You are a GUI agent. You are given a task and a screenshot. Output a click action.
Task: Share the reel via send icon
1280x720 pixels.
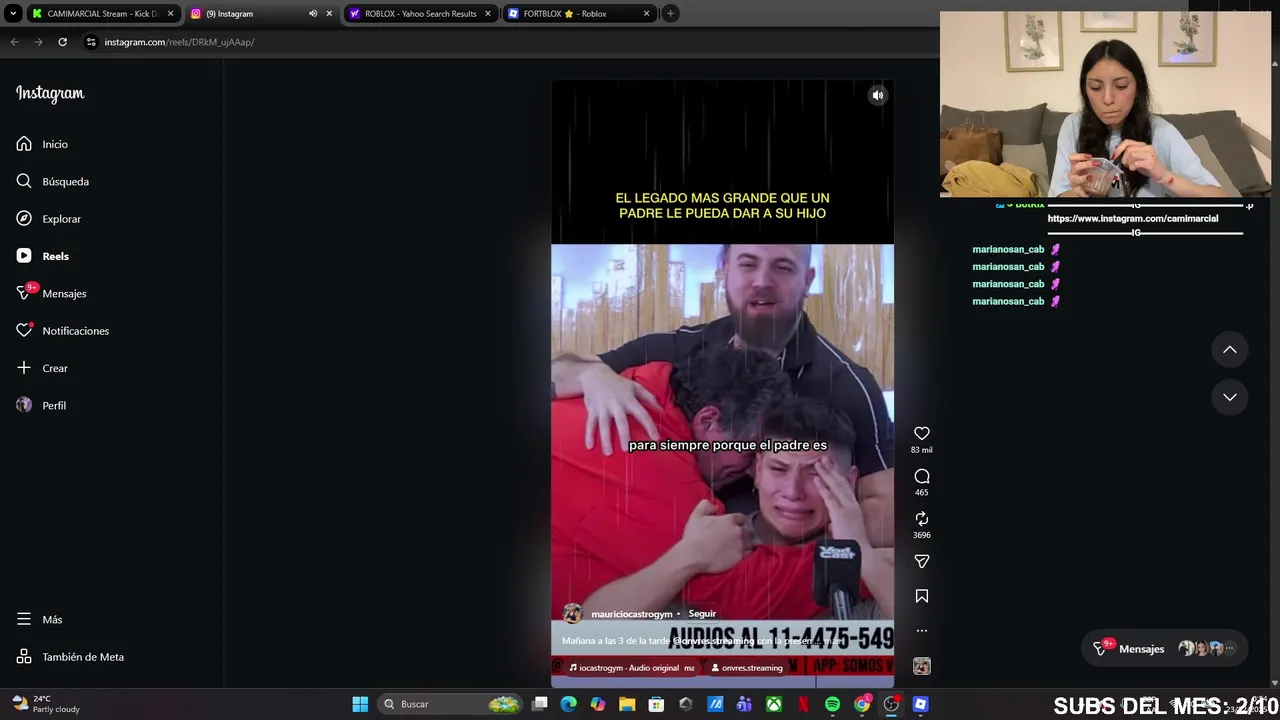coord(922,561)
